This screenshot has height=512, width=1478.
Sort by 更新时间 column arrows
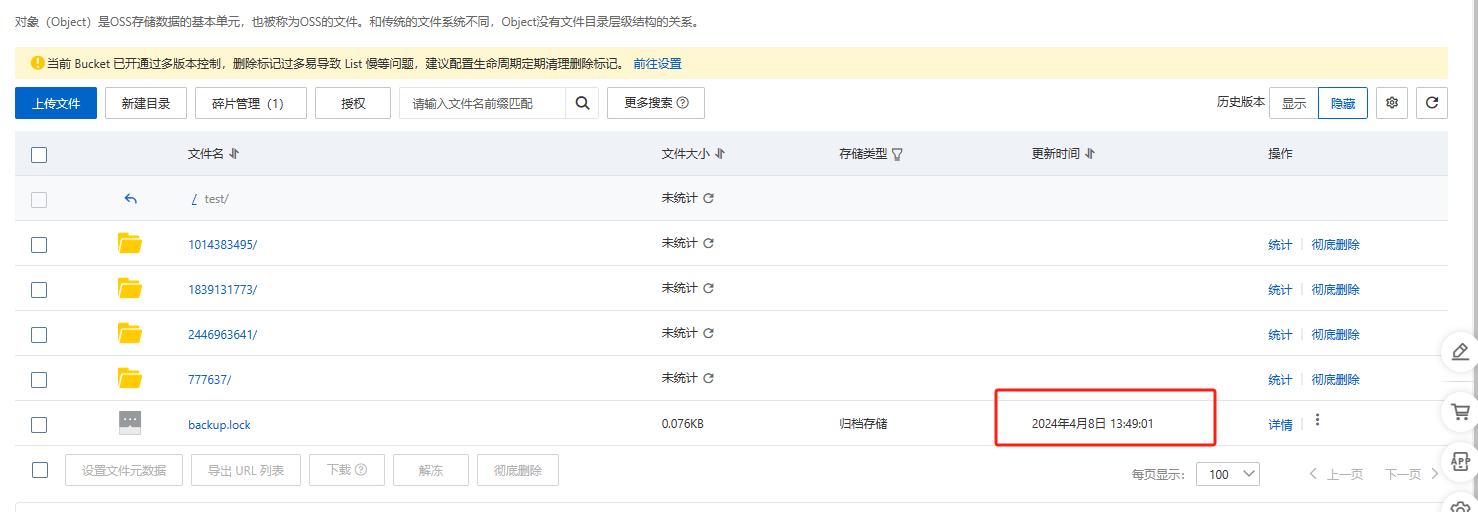pos(1090,154)
